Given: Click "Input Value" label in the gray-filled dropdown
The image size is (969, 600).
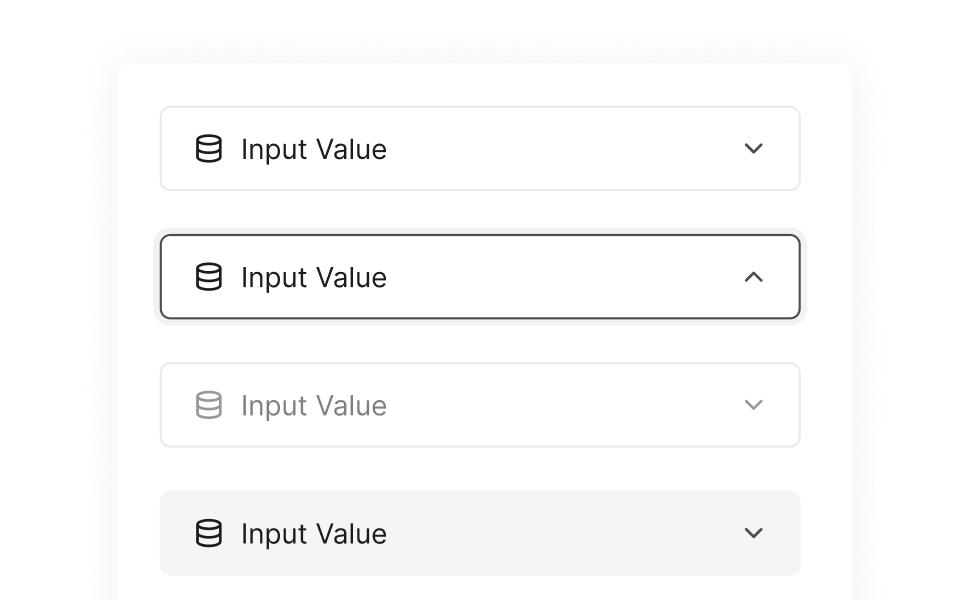Looking at the screenshot, I should click(313, 533).
